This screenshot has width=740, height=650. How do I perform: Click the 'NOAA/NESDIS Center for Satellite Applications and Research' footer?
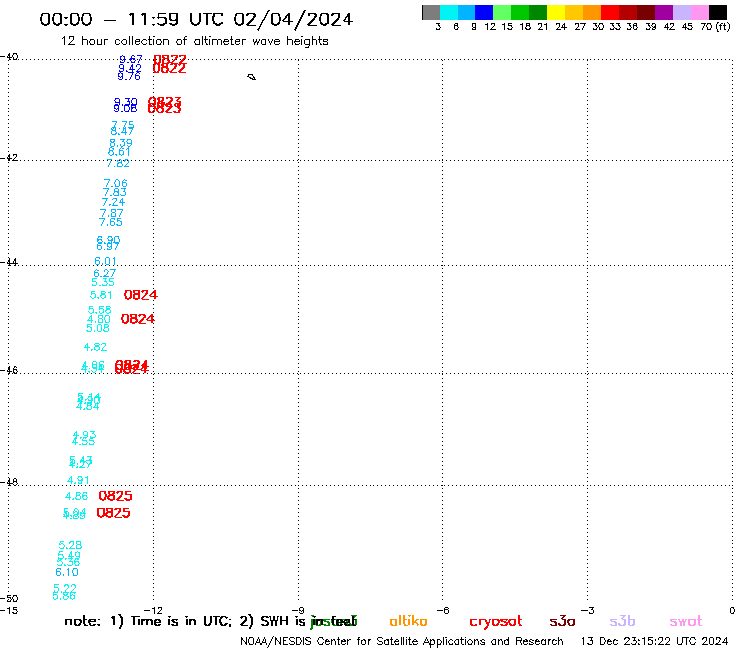[x=402, y=641]
